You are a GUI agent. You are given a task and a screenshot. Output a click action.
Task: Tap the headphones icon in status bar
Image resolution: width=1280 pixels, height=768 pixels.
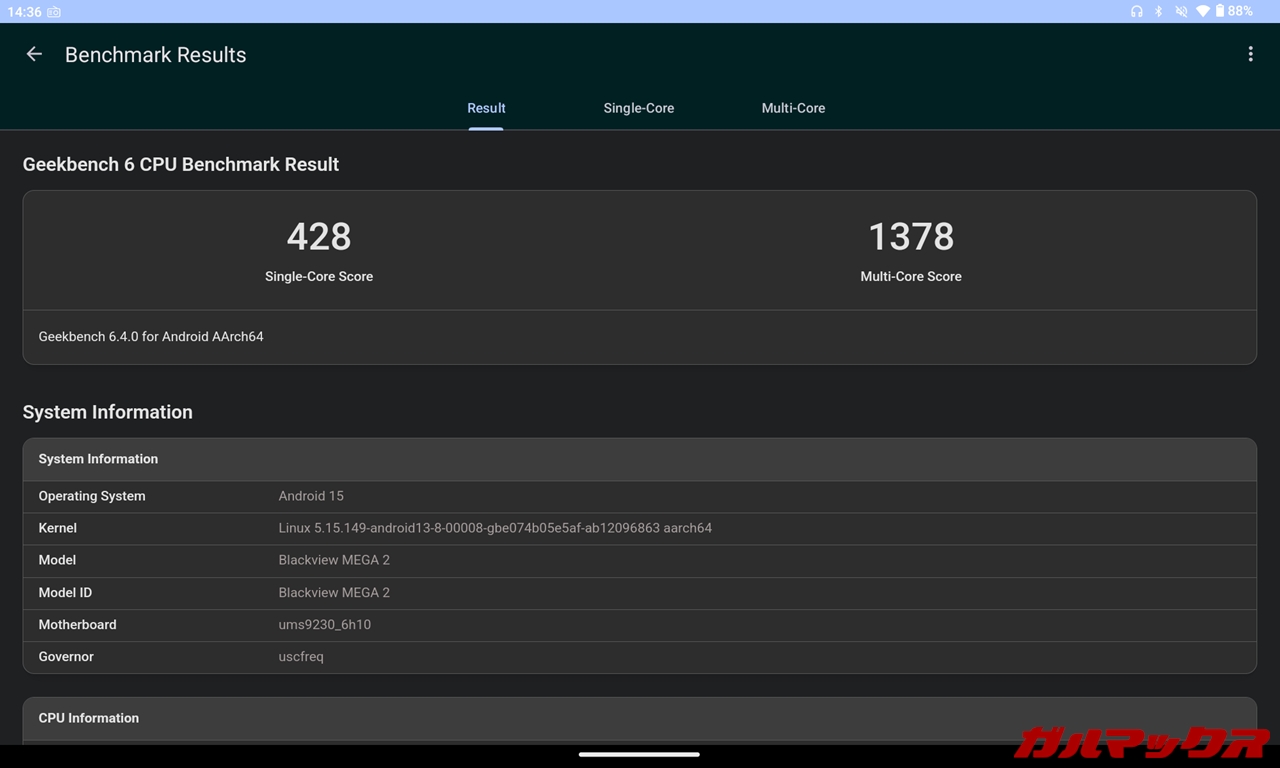[1136, 11]
